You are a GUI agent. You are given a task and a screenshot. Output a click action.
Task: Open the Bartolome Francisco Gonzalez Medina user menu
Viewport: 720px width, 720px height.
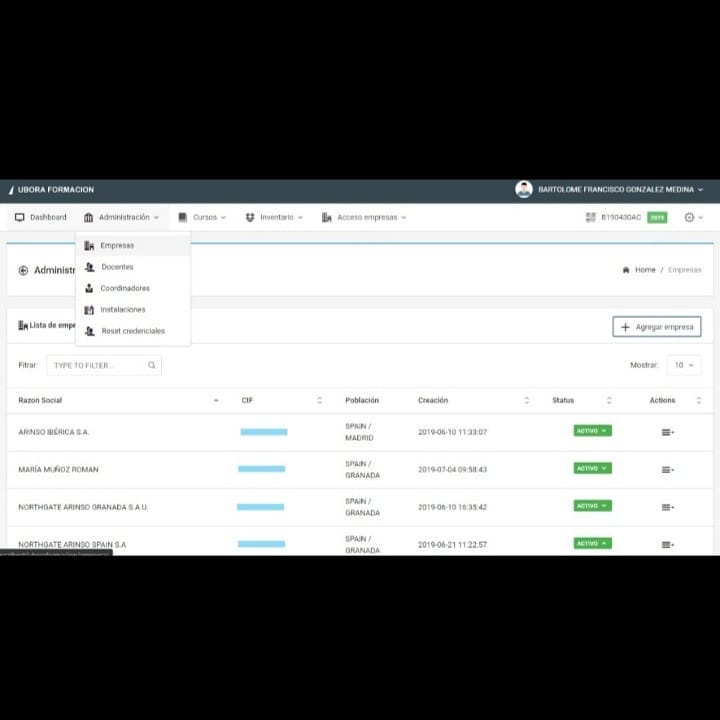click(x=620, y=189)
